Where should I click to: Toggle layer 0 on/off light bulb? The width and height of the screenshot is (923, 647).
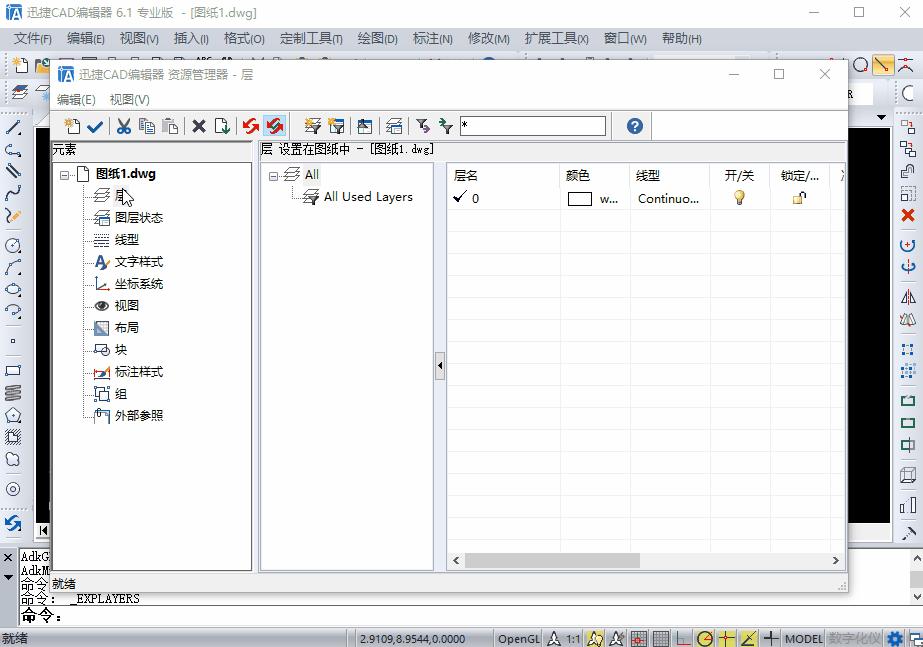740,198
